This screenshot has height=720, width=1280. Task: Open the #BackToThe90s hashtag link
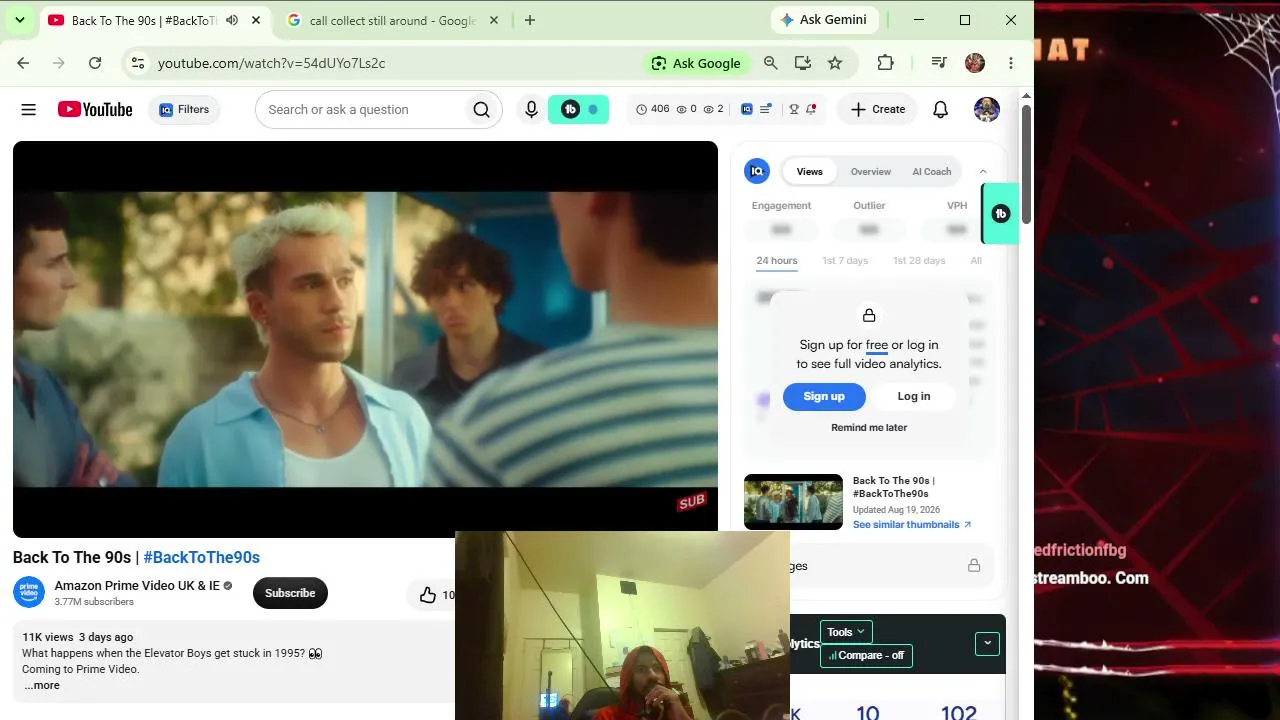(x=202, y=558)
